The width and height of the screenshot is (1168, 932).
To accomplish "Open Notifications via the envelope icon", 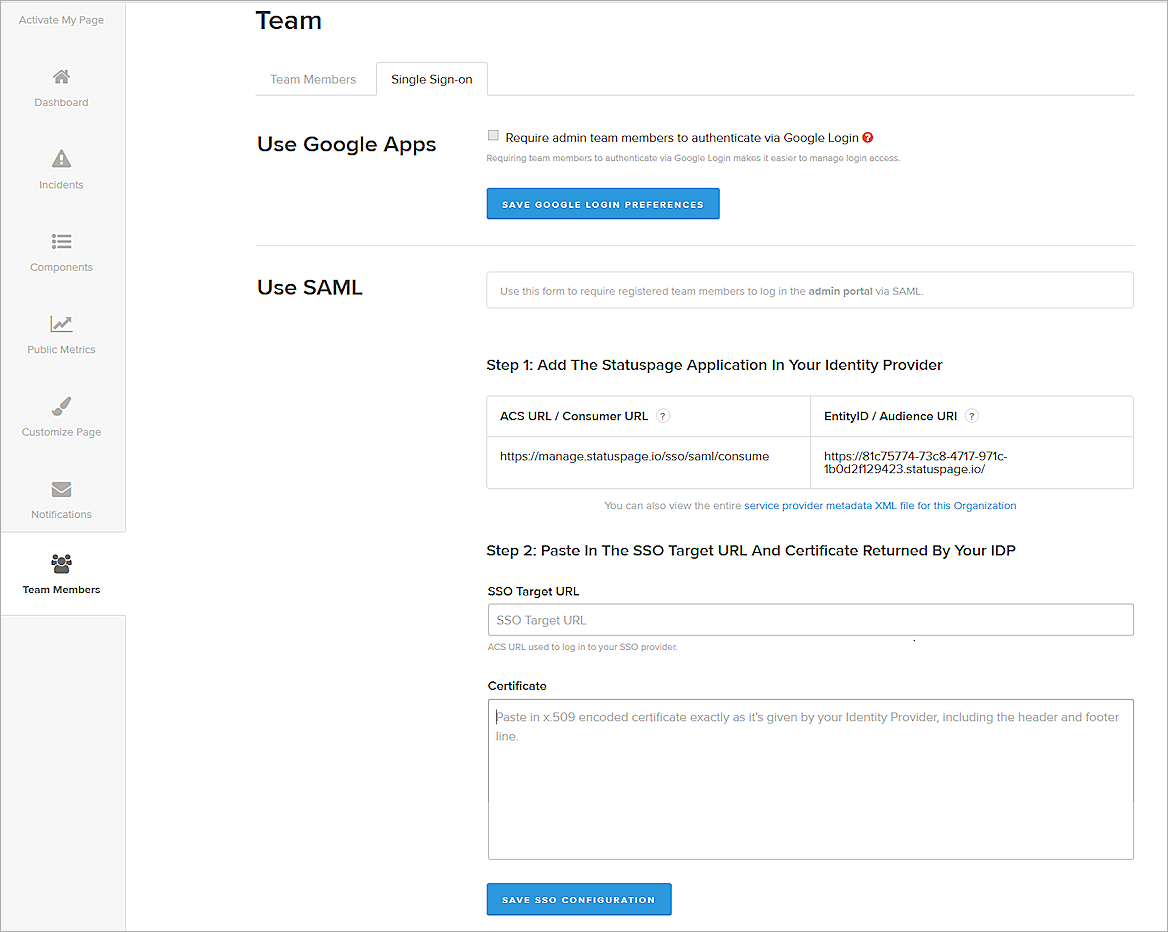I will click(61, 489).
